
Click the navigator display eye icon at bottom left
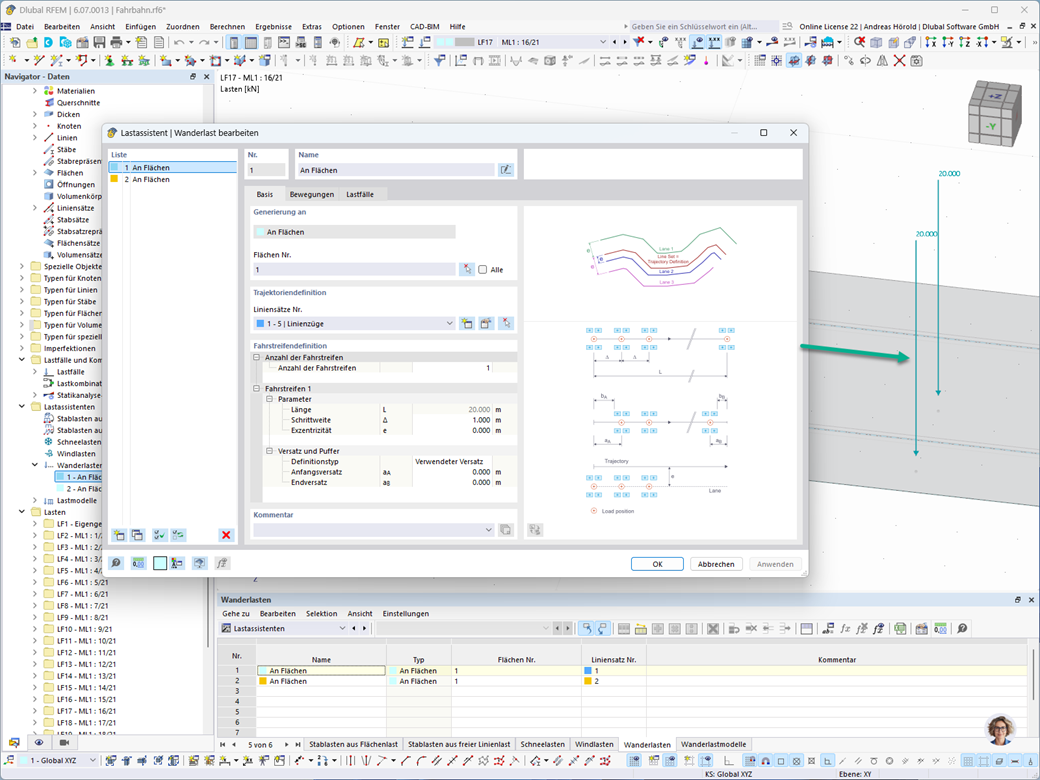tap(39, 743)
